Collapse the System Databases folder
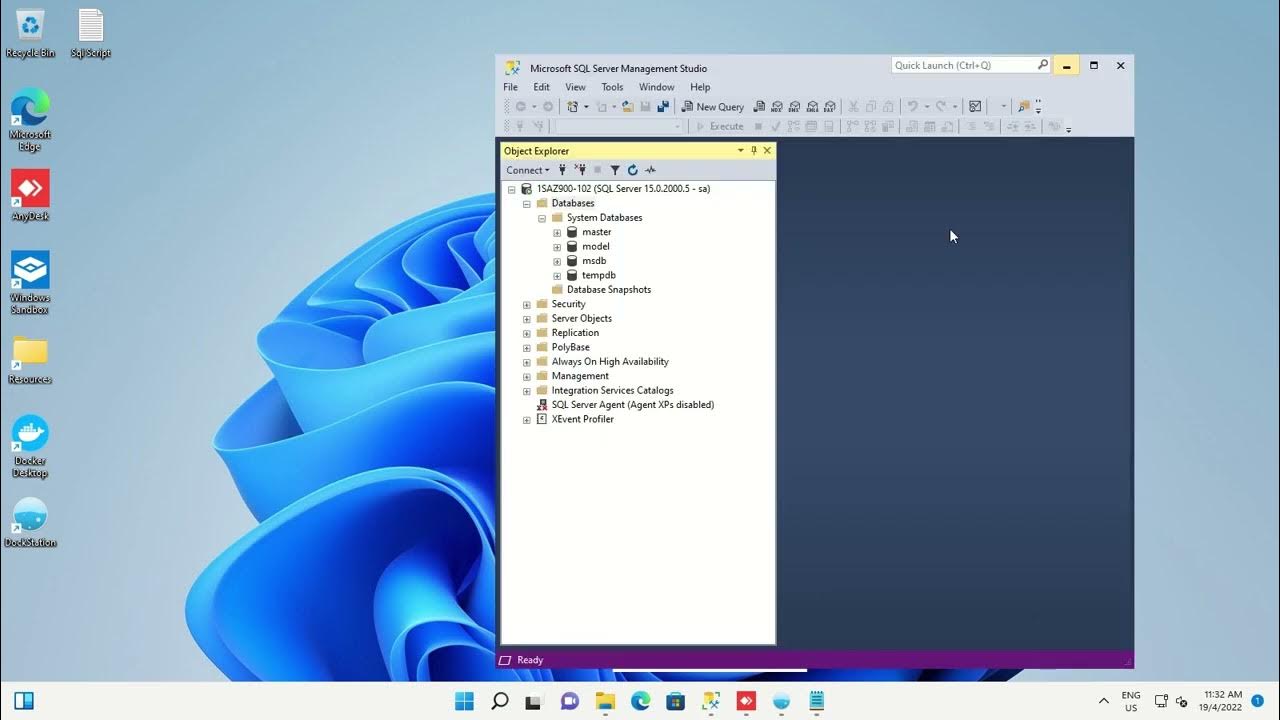The height and width of the screenshot is (720, 1280). click(x=542, y=218)
